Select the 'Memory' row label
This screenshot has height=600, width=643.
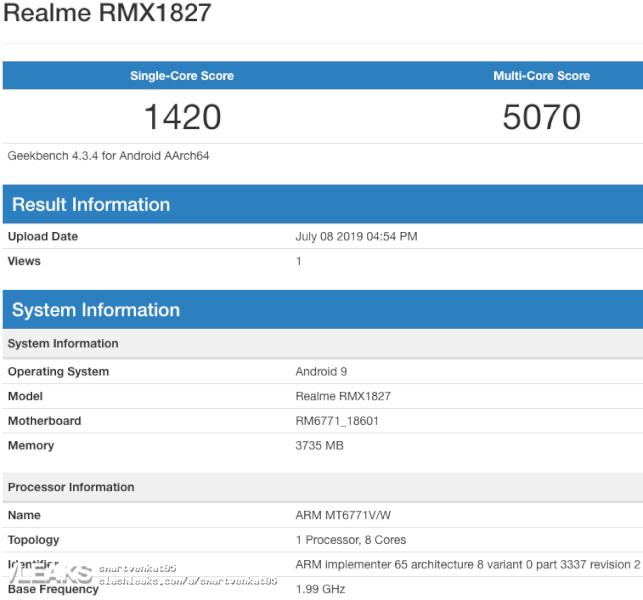(31, 445)
